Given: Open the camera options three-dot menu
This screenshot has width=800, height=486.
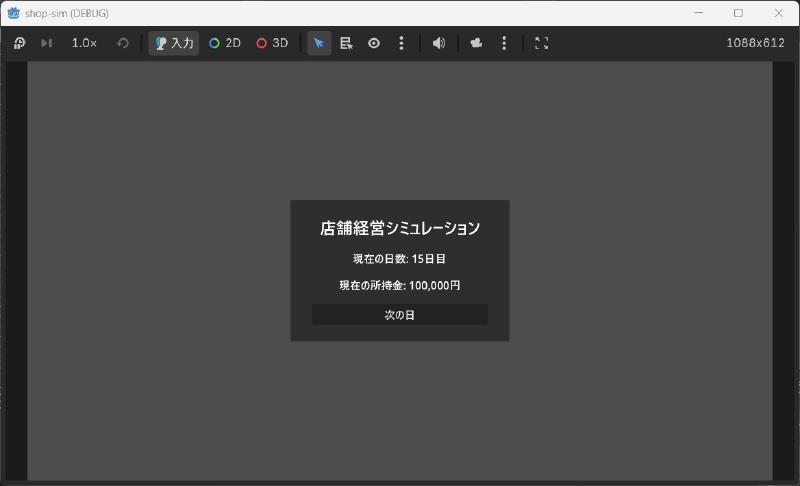Looking at the screenshot, I should [x=504, y=43].
